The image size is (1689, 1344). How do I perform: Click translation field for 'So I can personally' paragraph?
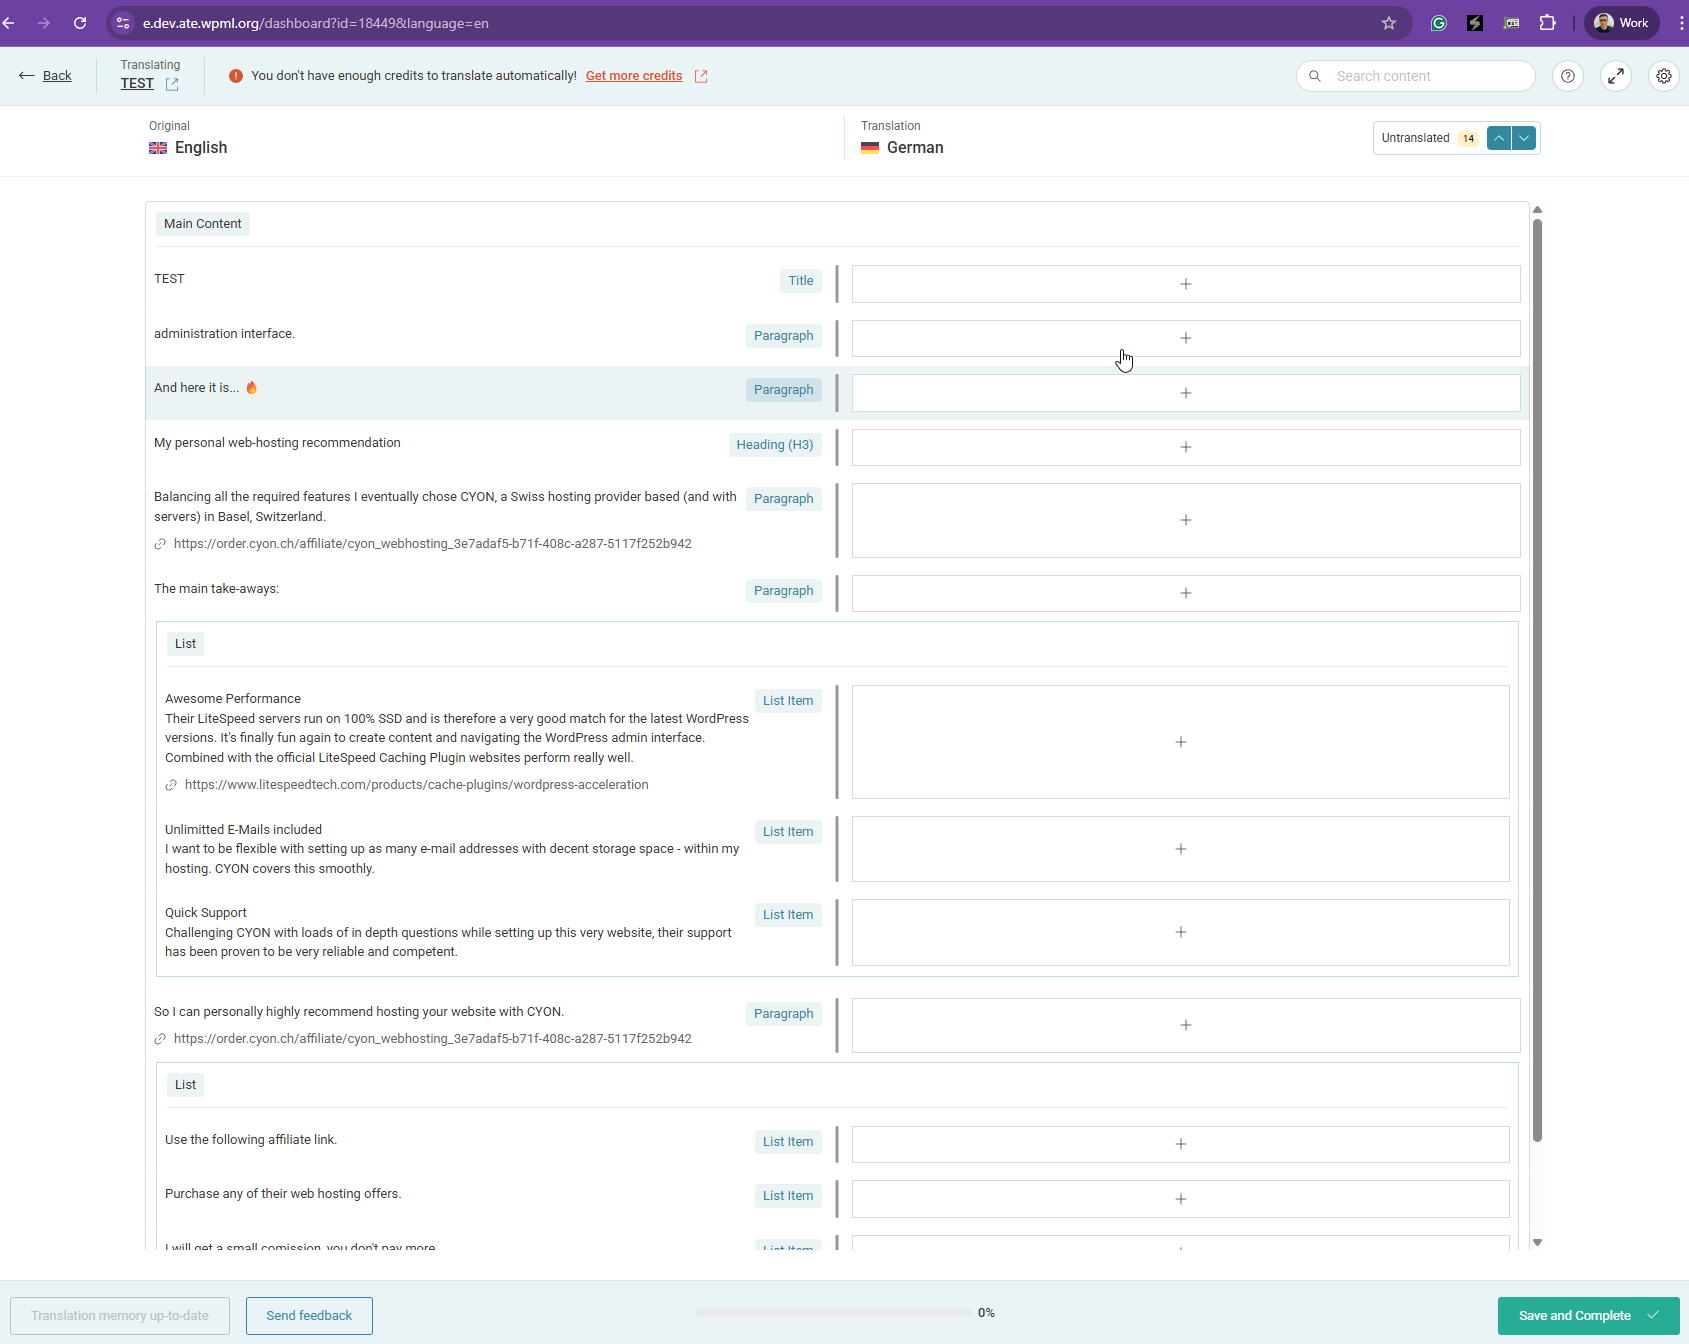click(x=1186, y=1025)
